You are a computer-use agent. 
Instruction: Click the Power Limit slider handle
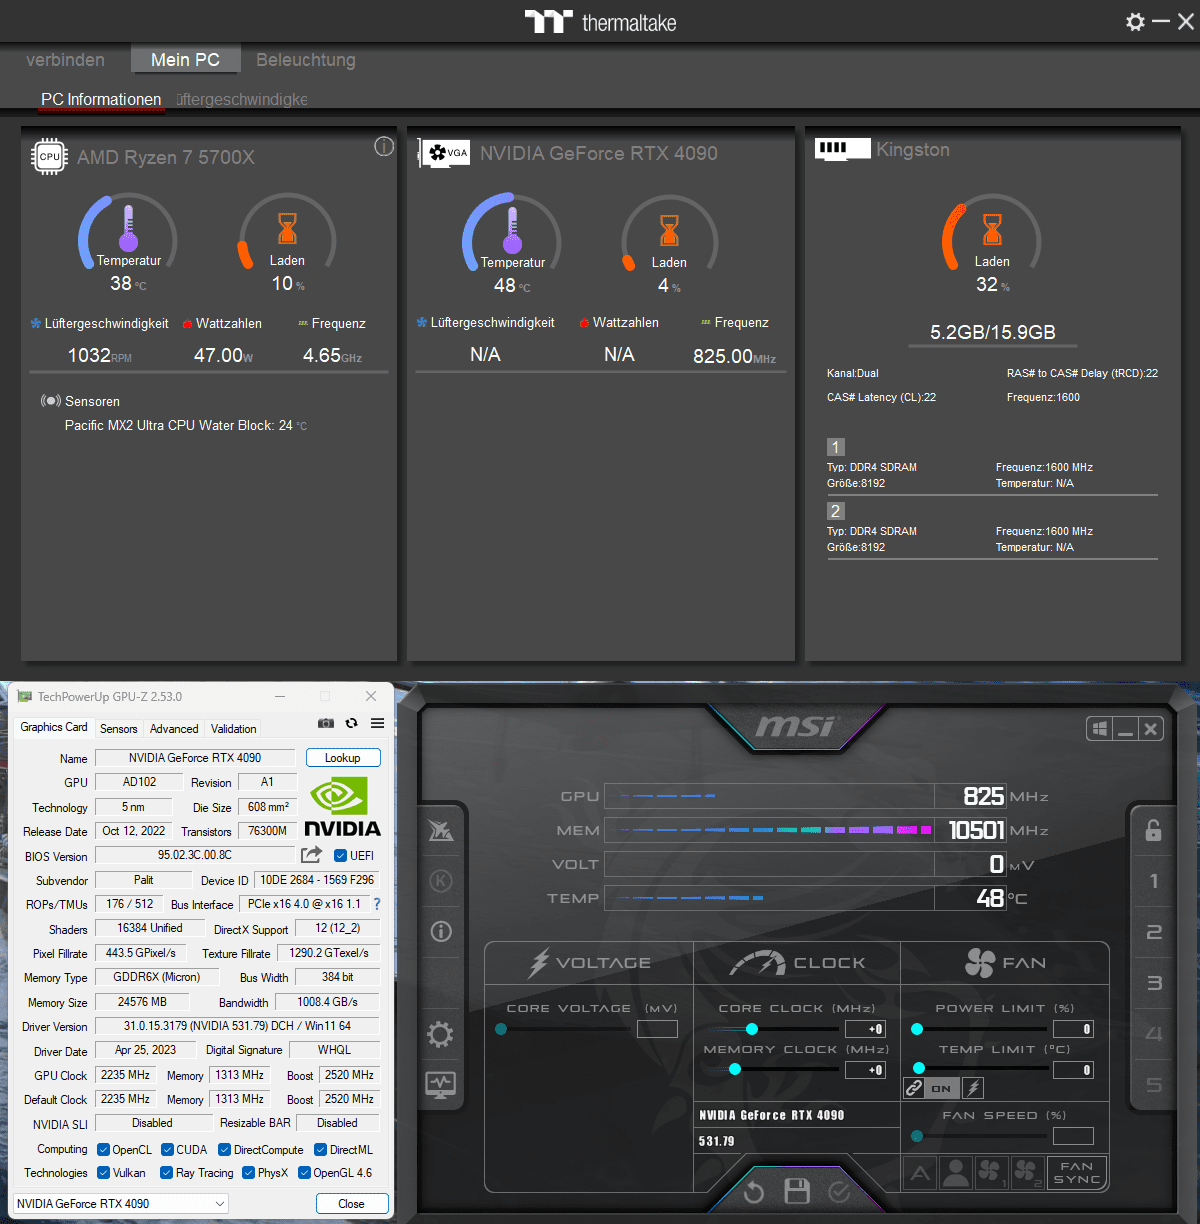click(917, 1029)
